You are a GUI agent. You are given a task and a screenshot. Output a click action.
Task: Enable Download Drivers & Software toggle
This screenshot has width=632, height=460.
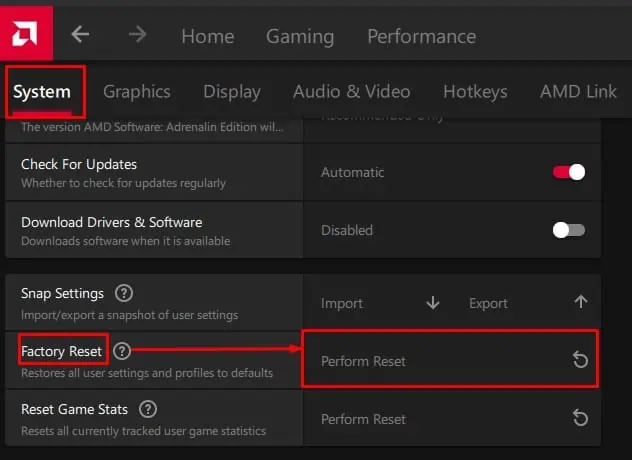pyautogui.click(x=568, y=230)
